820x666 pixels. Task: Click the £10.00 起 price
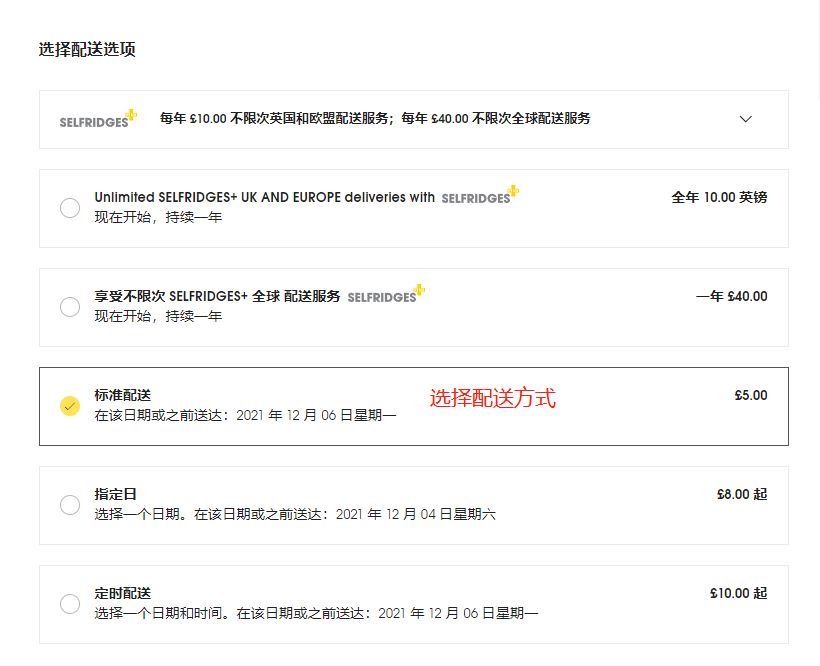point(738,593)
